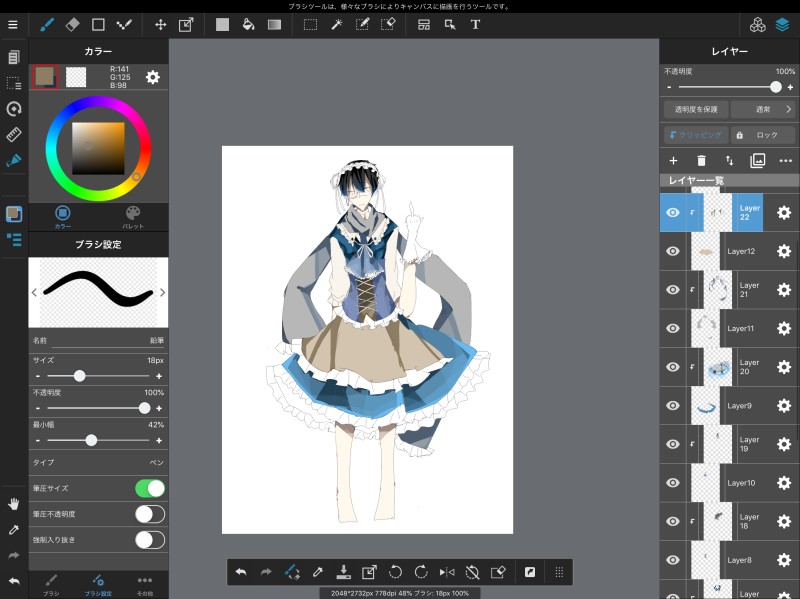Toggle 筆圧不透明度 pressure opacity switch
This screenshot has height=599, width=800.
150,514
